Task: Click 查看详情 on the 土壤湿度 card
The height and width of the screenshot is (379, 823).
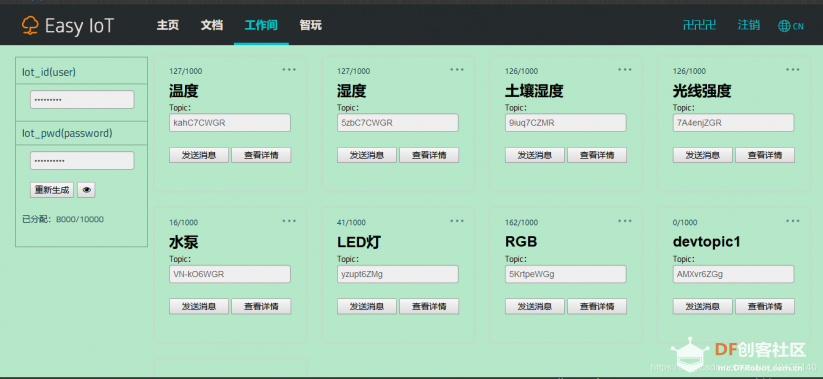Action: click(x=597, y=155)
